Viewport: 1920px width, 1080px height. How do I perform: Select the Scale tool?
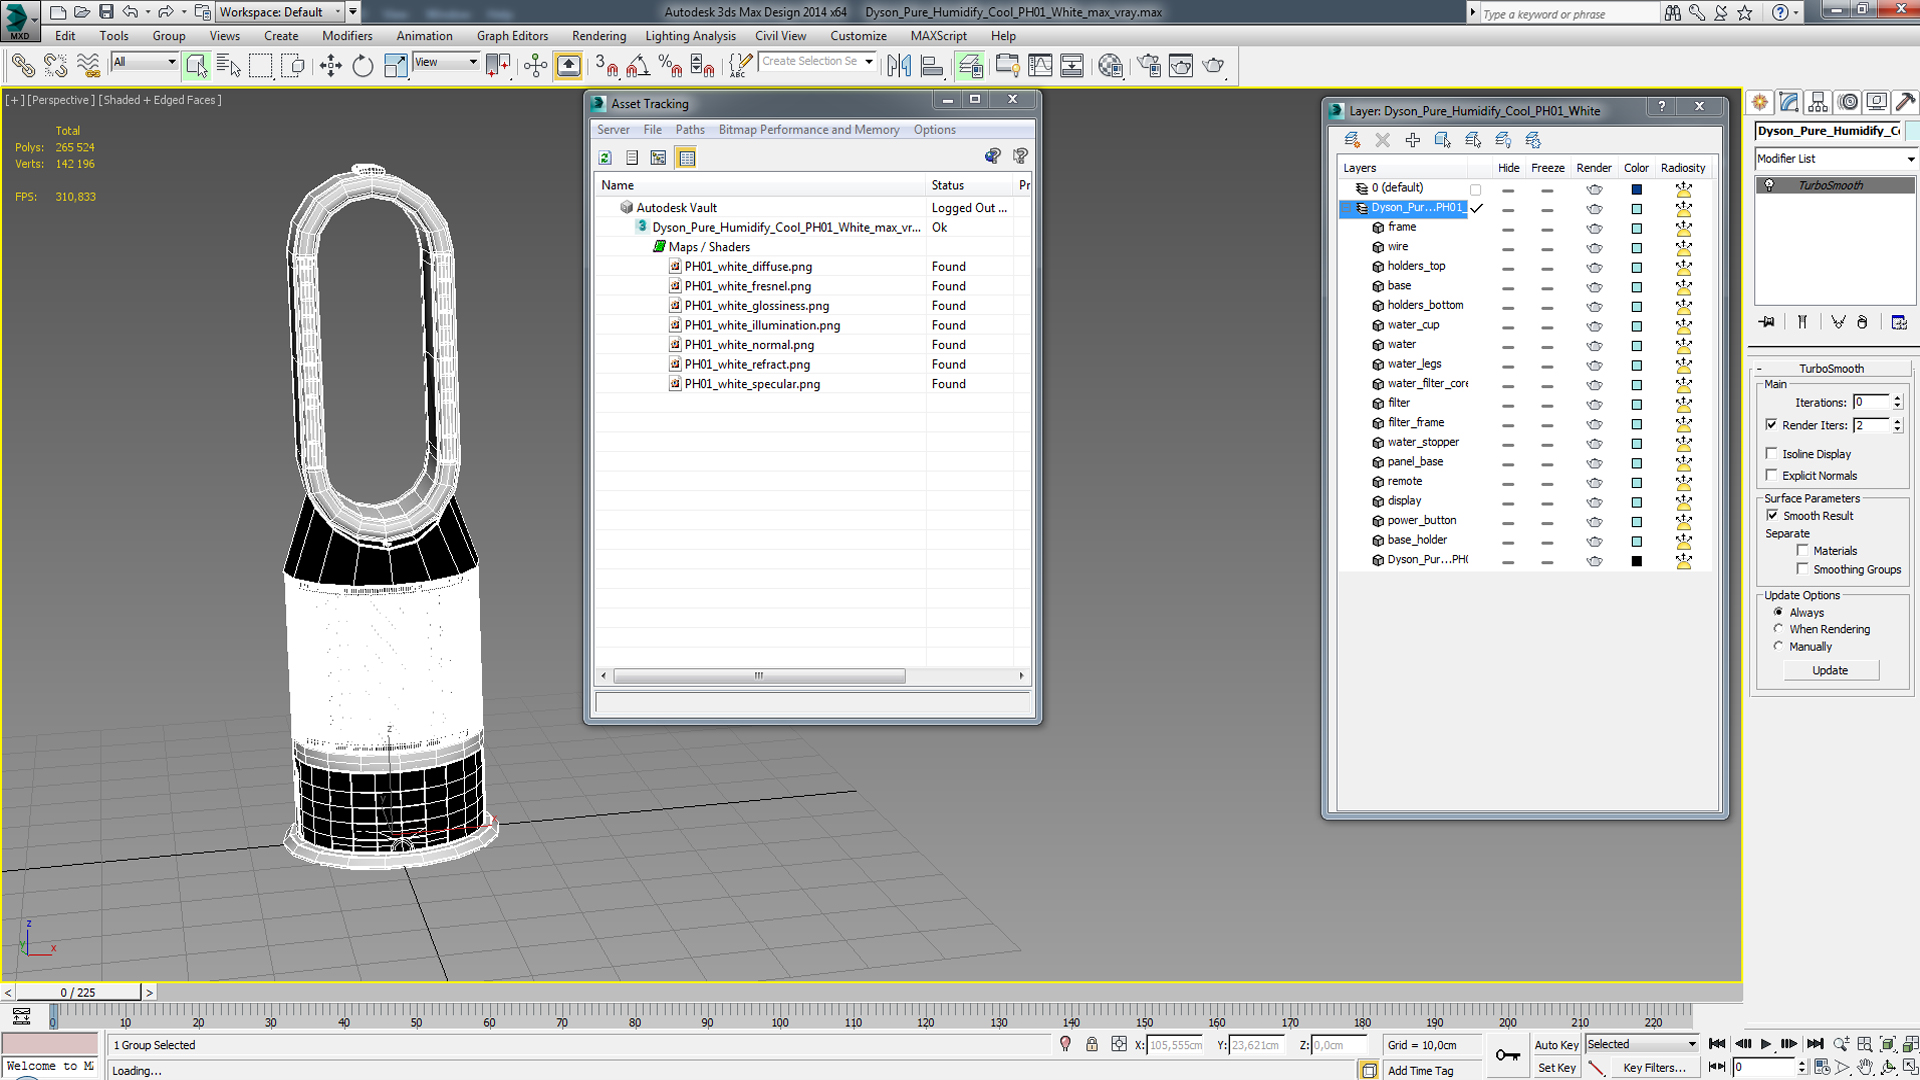(x=395, y=66)
